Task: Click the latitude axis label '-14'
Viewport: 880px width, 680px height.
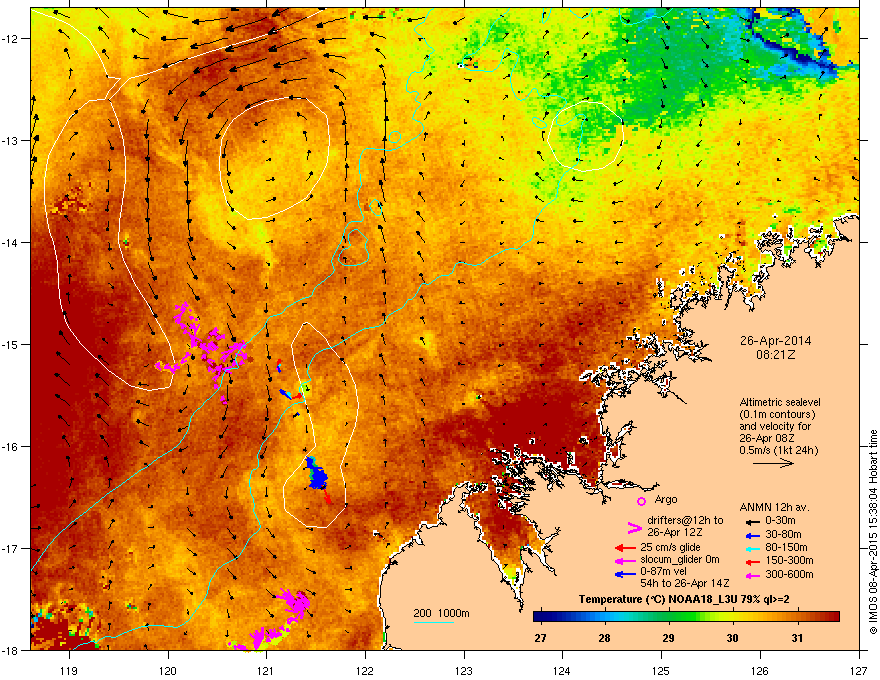Action: [x=11, y=242]
